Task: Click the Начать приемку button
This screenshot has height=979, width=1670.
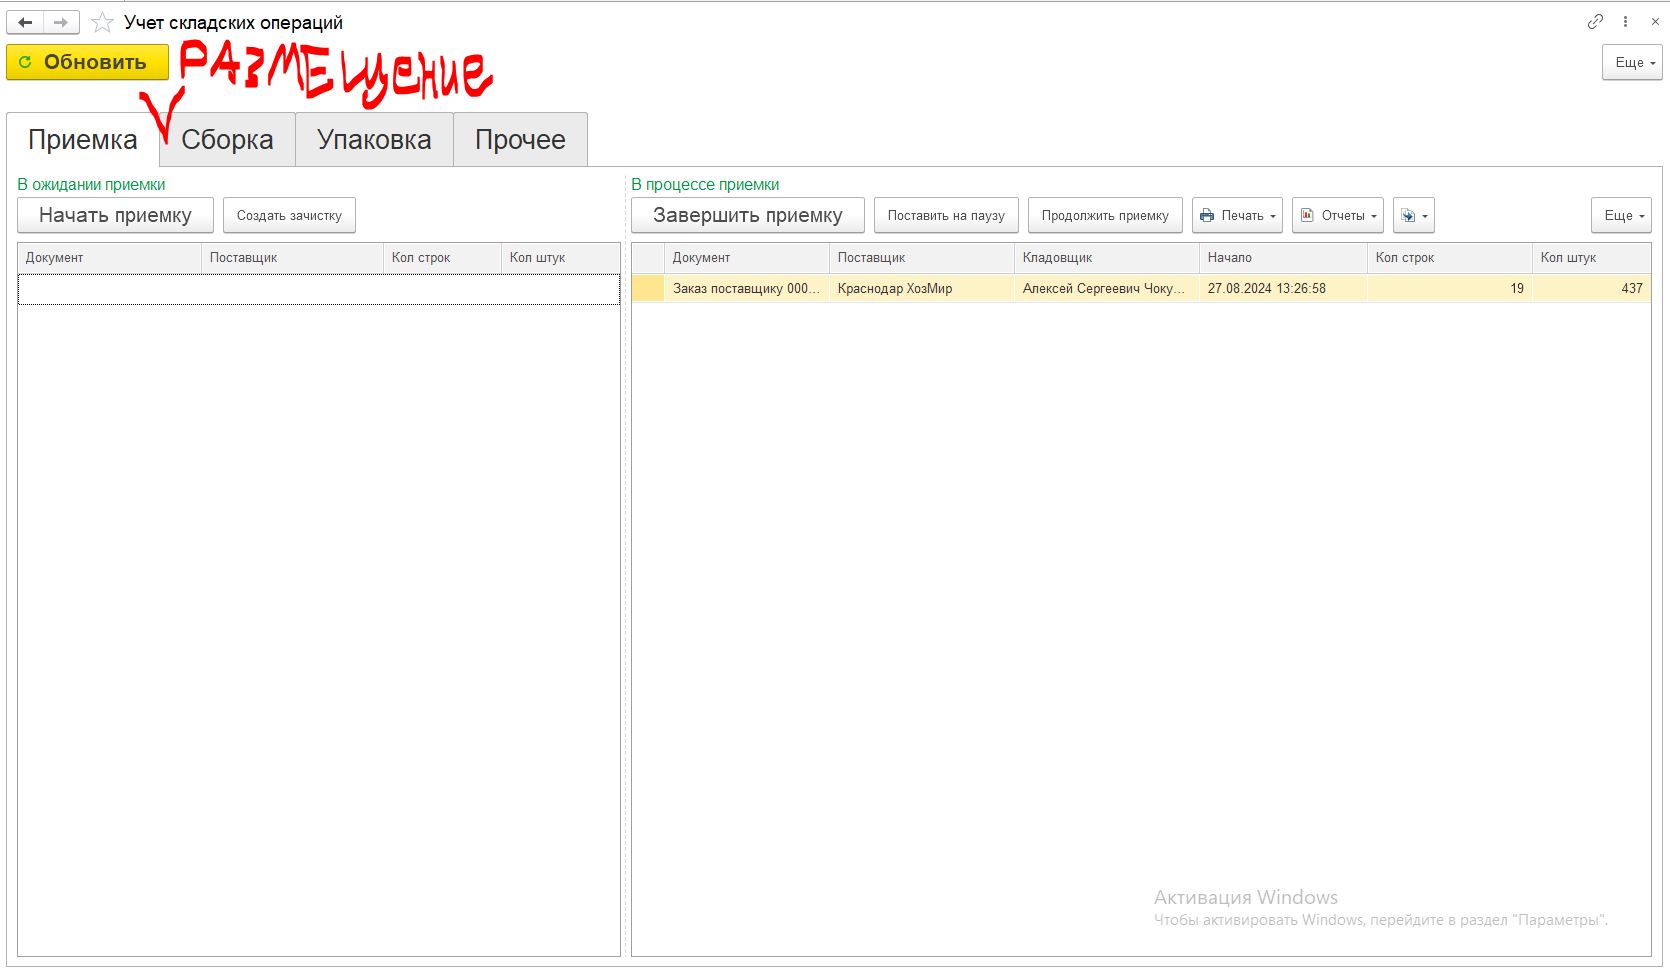Action: point(115,215)
